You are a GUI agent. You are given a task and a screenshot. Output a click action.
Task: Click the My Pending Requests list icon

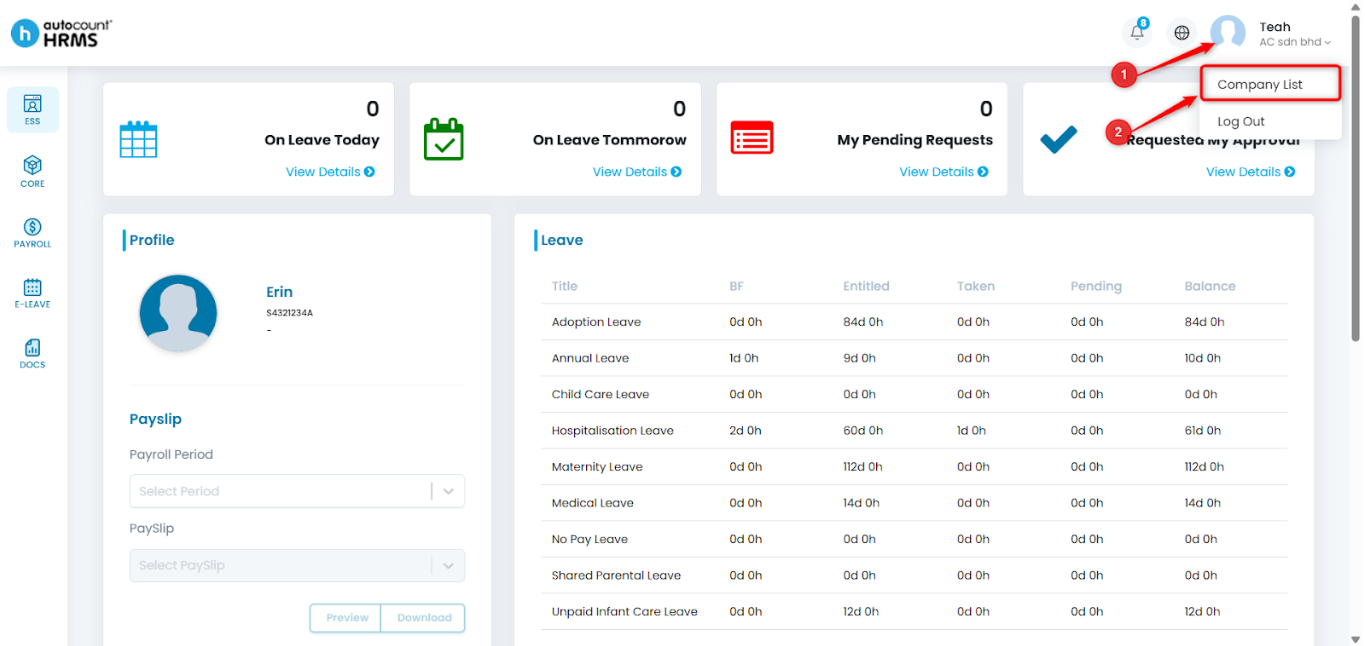[x=752, y=138]
